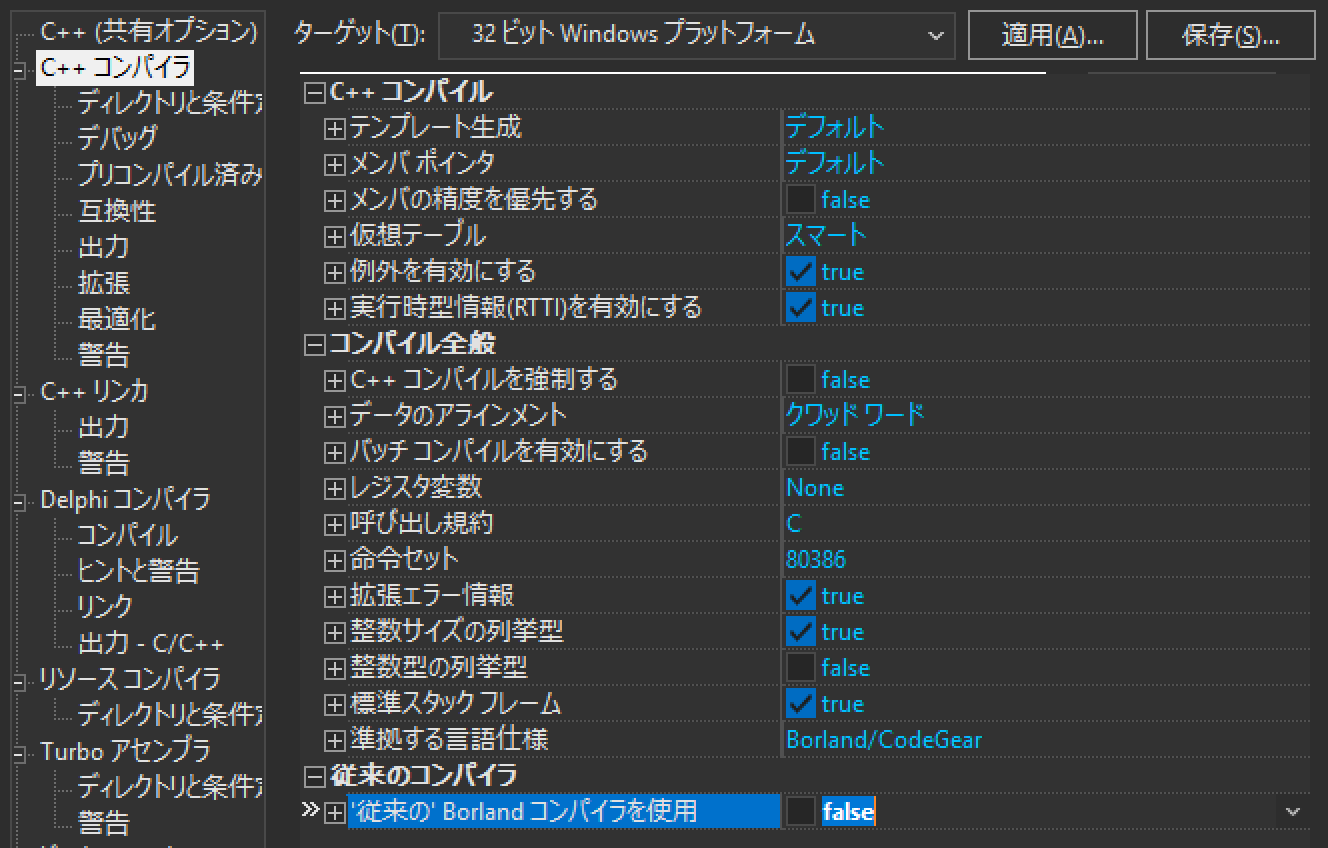The width and height of the screenshot is (1328, 848).
Task: Open the ターゲット platform dropdown
Action: (938, 35)
